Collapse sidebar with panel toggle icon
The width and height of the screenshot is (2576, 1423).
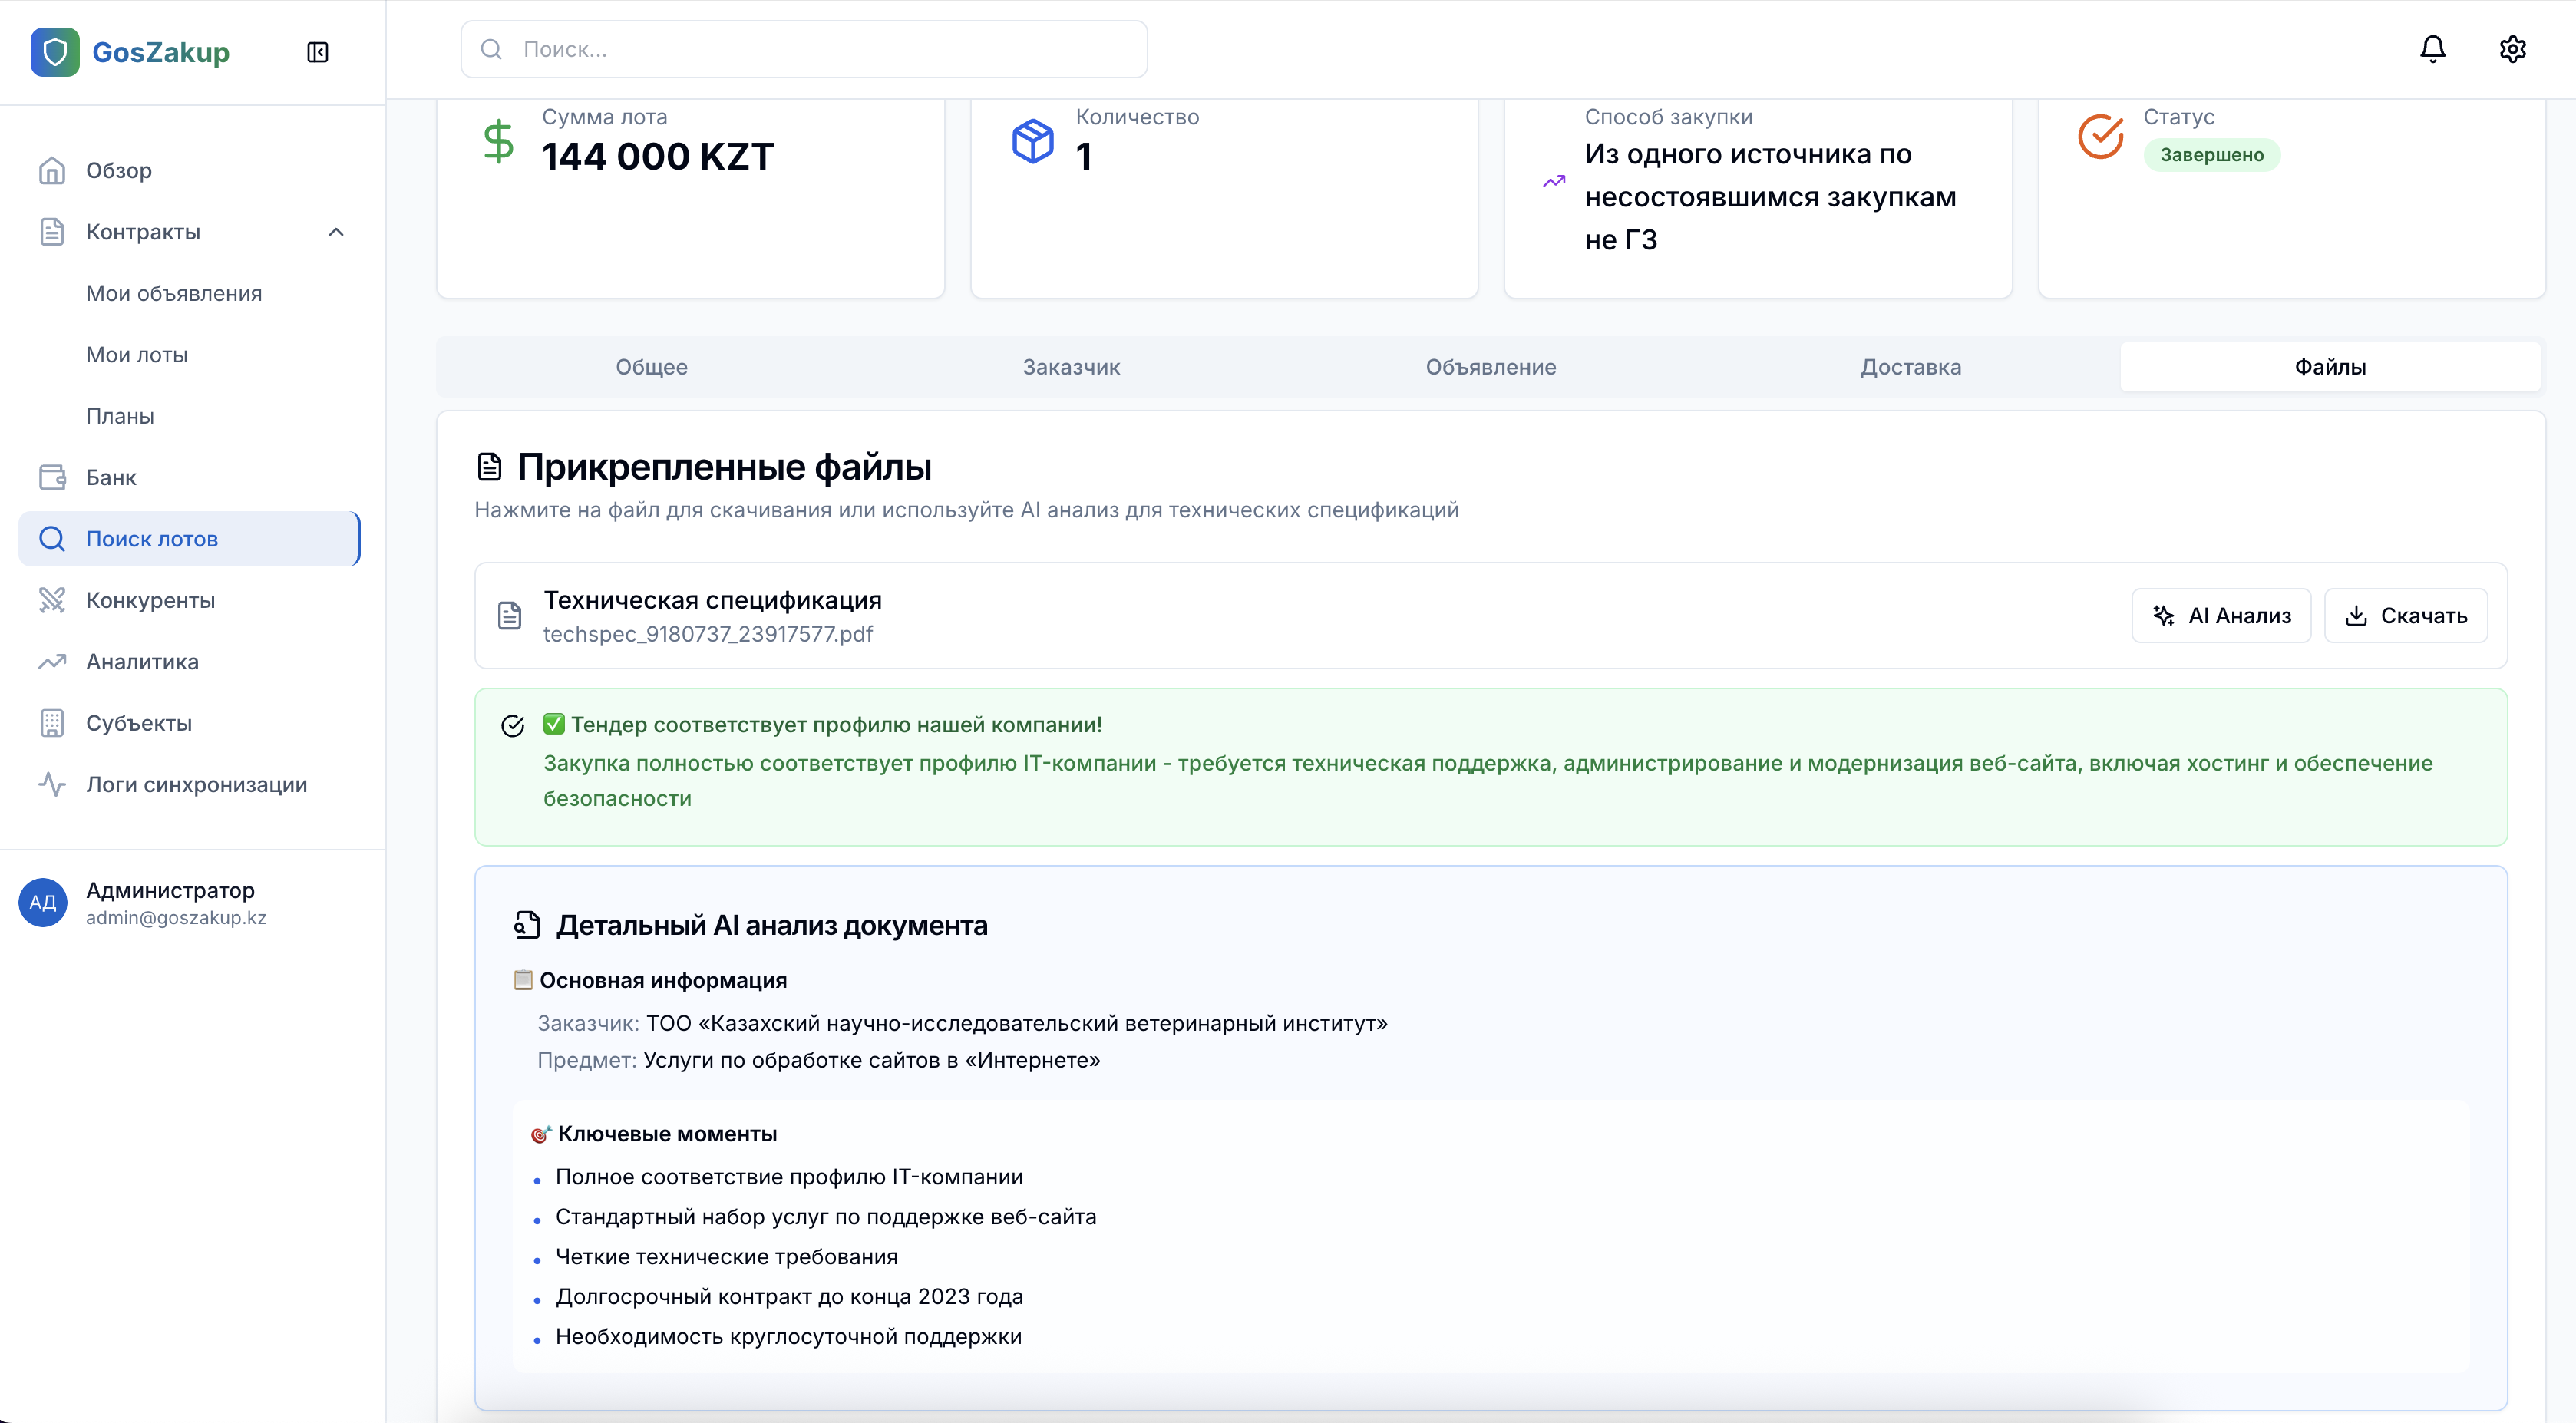click(317, 52)
